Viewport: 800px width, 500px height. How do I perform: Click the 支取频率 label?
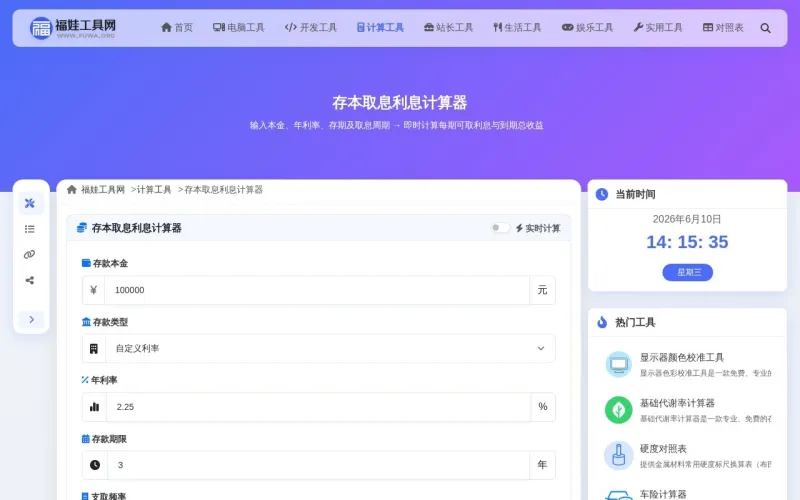[x=109, y=496]
